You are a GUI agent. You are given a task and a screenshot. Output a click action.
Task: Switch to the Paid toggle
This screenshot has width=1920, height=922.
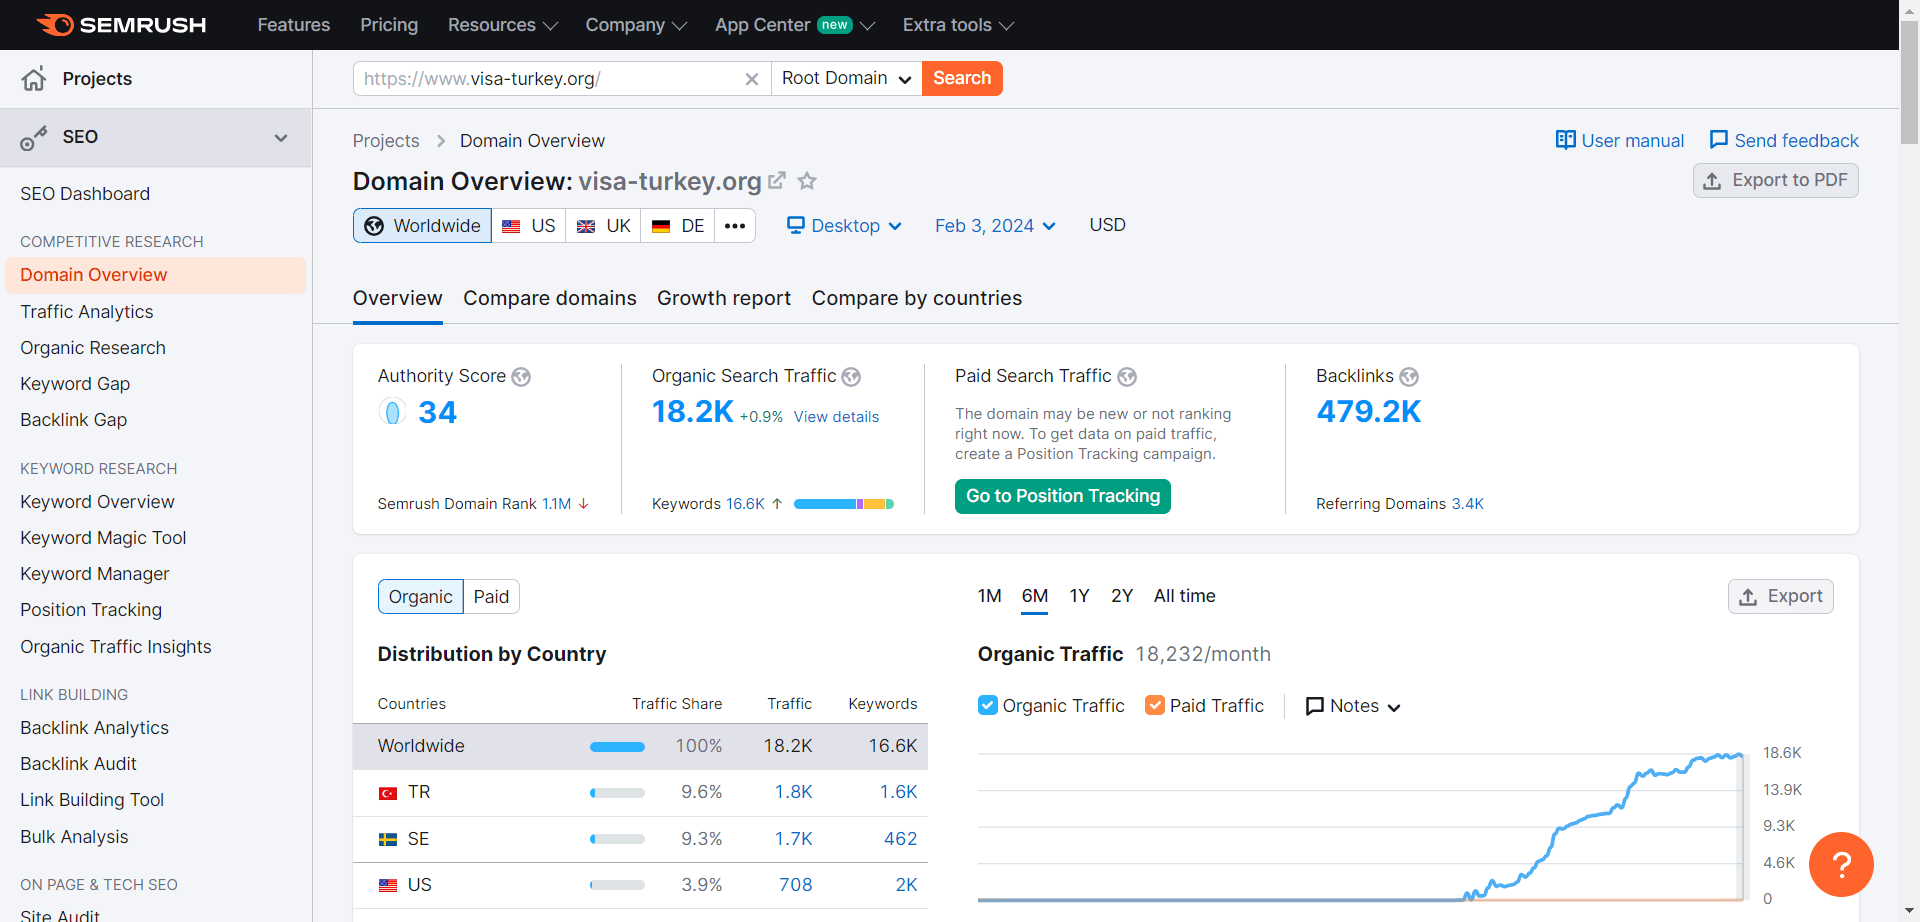tap(491, 597)
